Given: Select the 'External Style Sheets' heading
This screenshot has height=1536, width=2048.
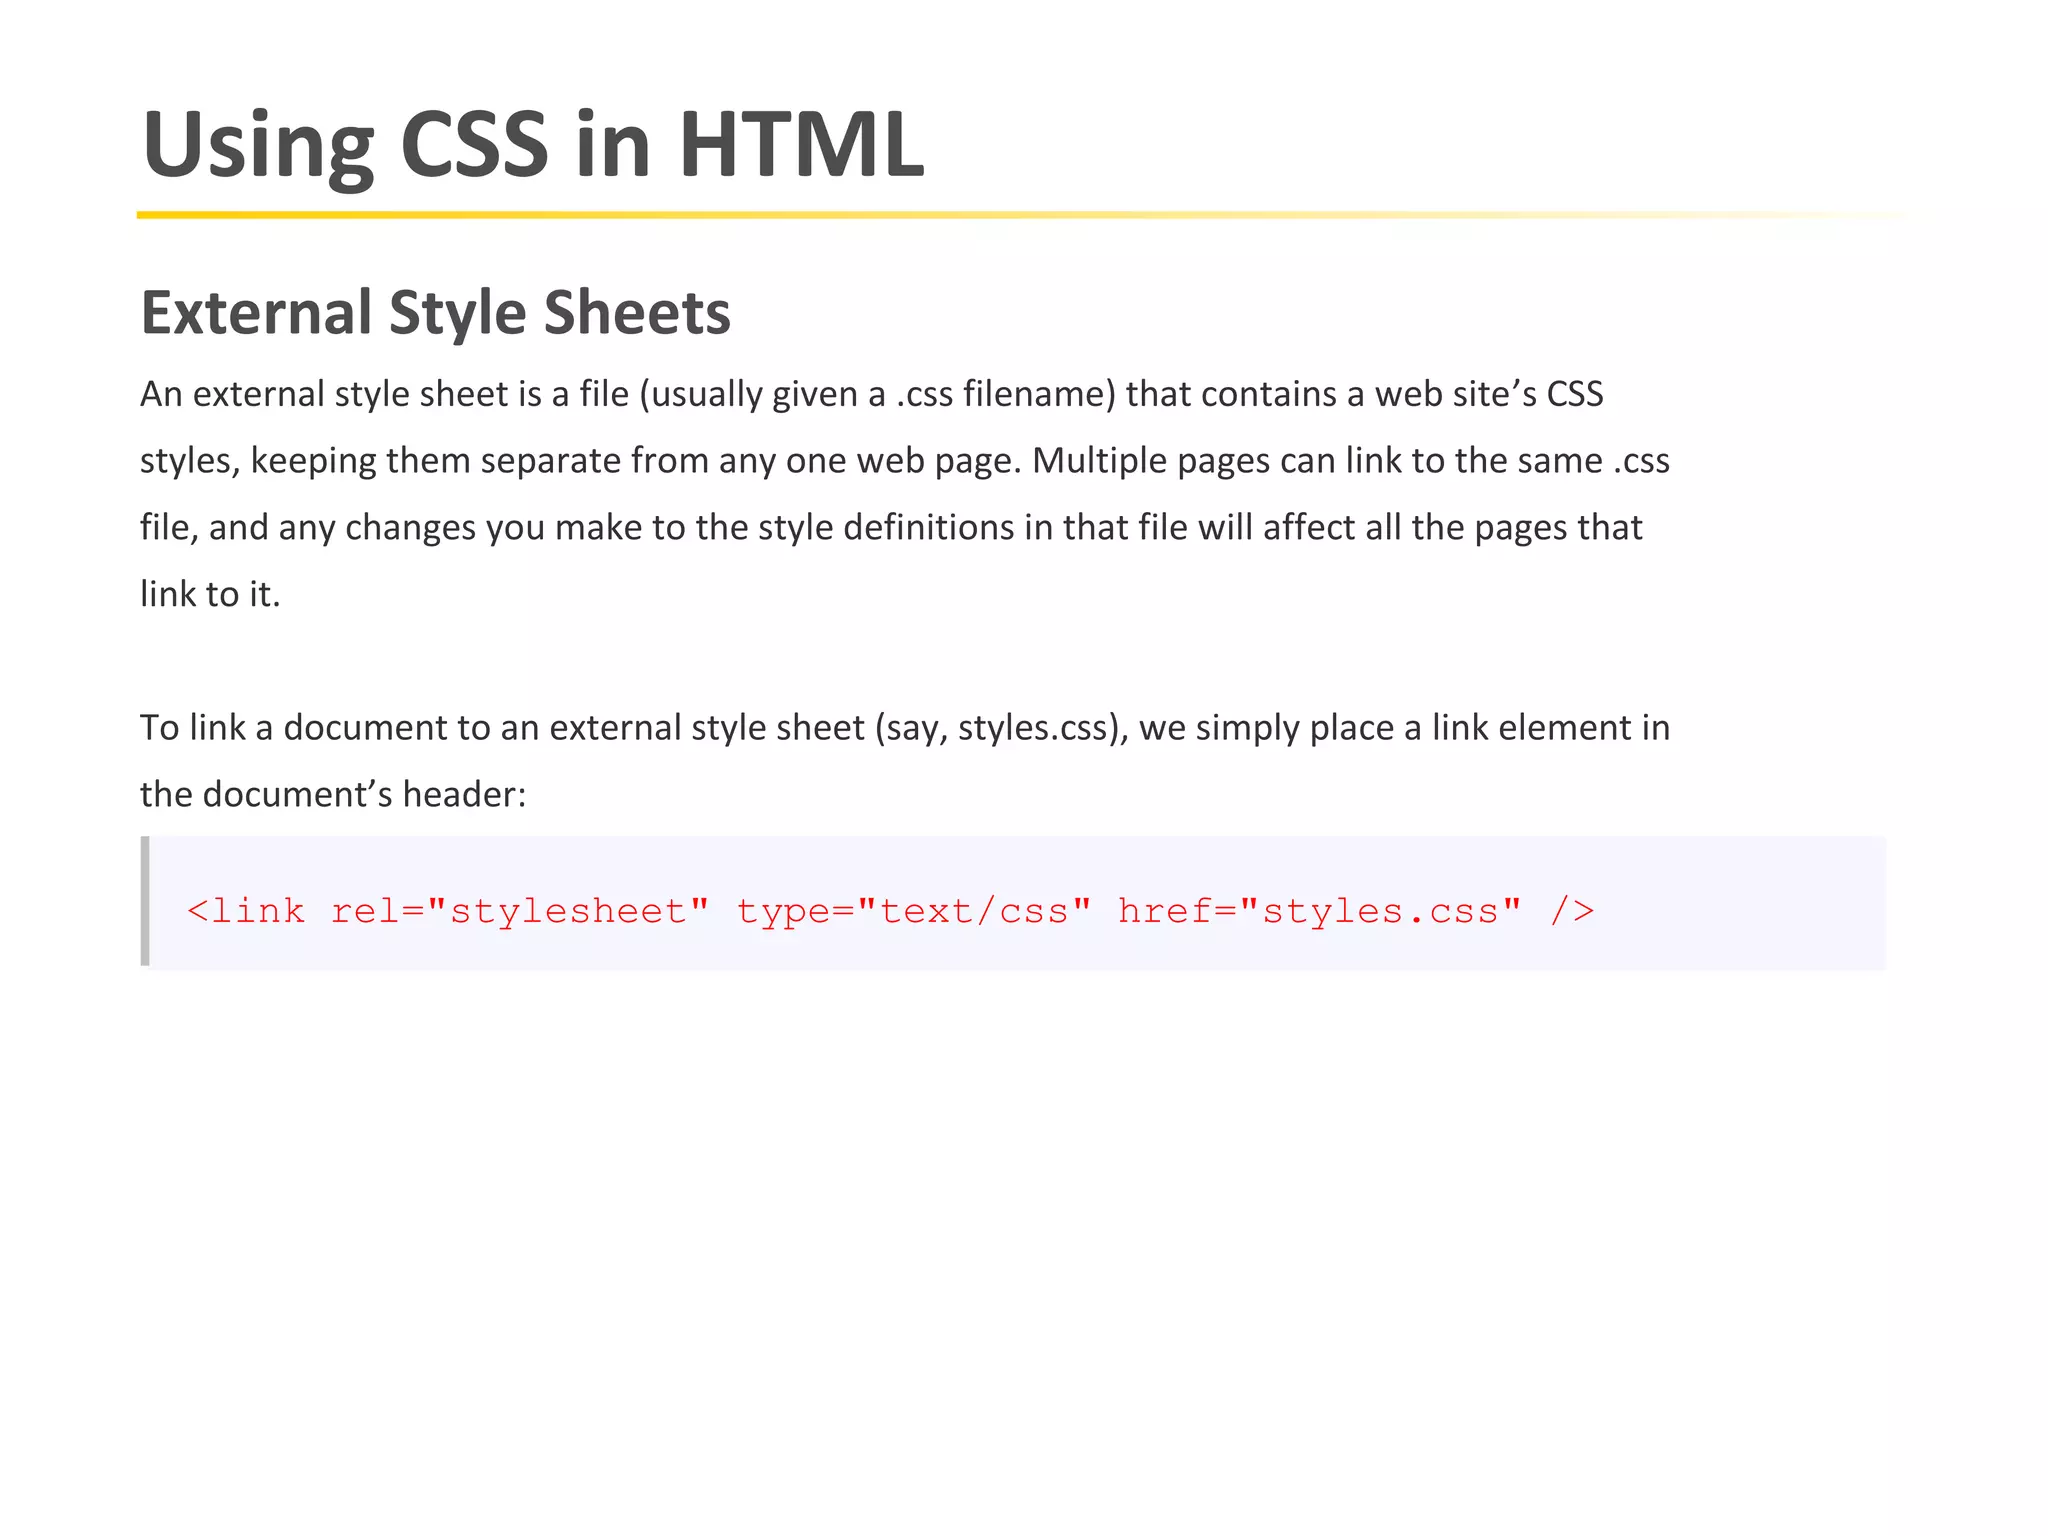Looking at the screenshot, I should pos(436,313).
